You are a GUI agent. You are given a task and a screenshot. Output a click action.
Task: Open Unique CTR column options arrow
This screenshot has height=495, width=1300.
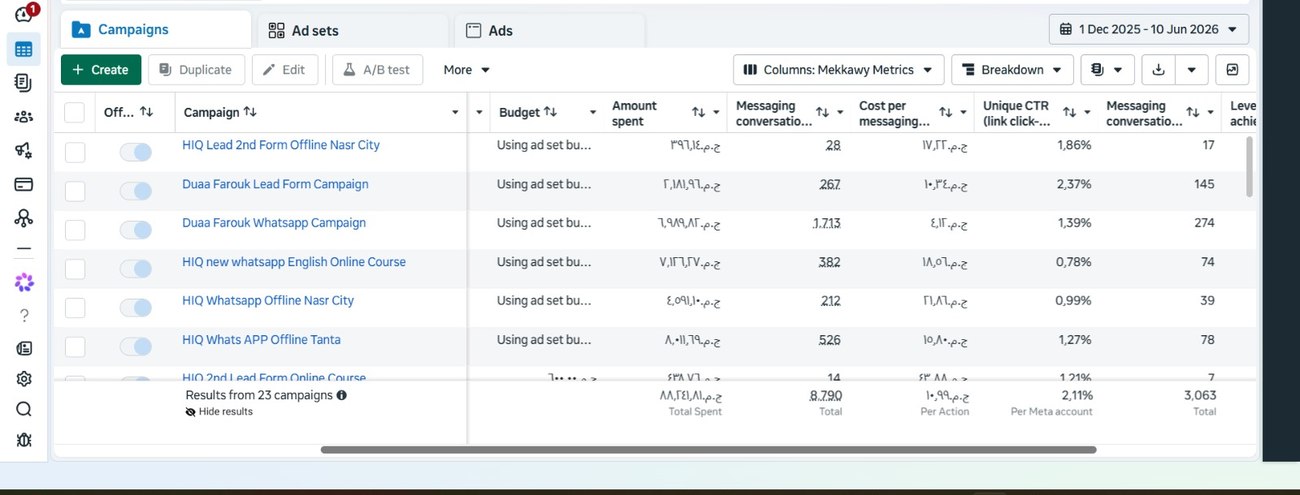(1087, 113)
